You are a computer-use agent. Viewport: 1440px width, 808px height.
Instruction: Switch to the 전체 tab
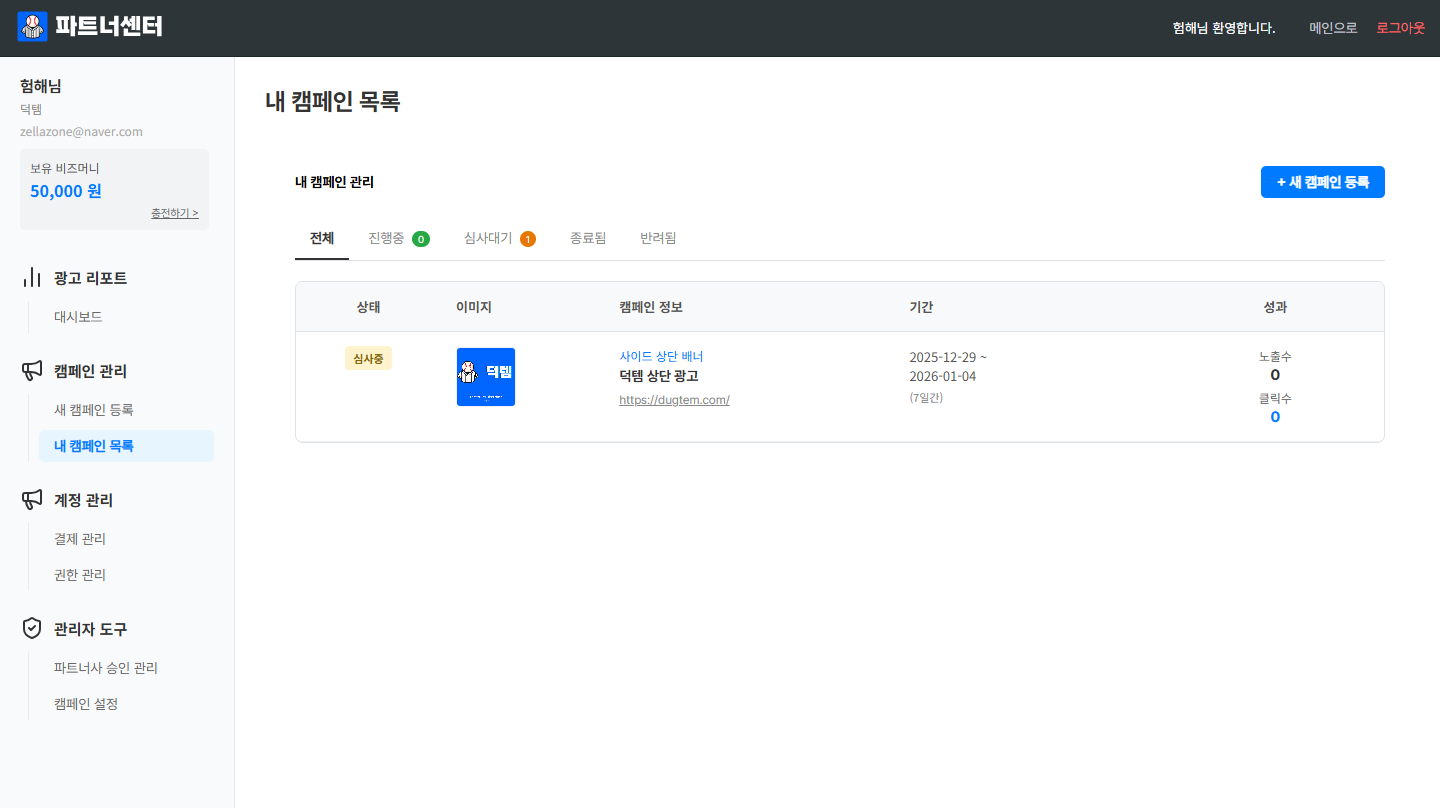pyautogui.click(x=322, y=238)
